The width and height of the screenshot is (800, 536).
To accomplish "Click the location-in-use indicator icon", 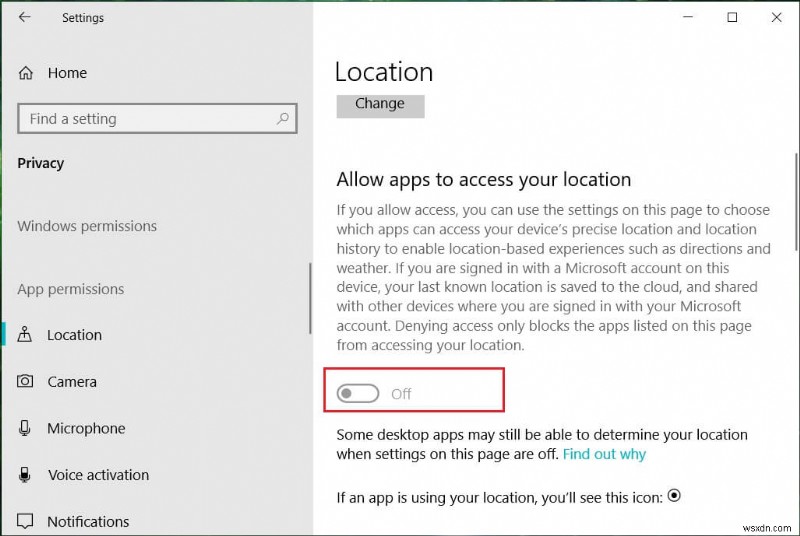I will coord(674,495).
